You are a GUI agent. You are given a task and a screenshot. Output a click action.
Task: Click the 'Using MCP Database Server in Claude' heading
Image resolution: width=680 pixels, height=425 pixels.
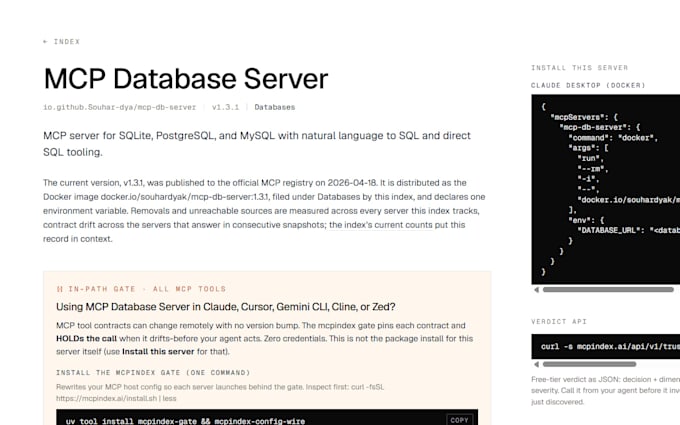[226, 307]
